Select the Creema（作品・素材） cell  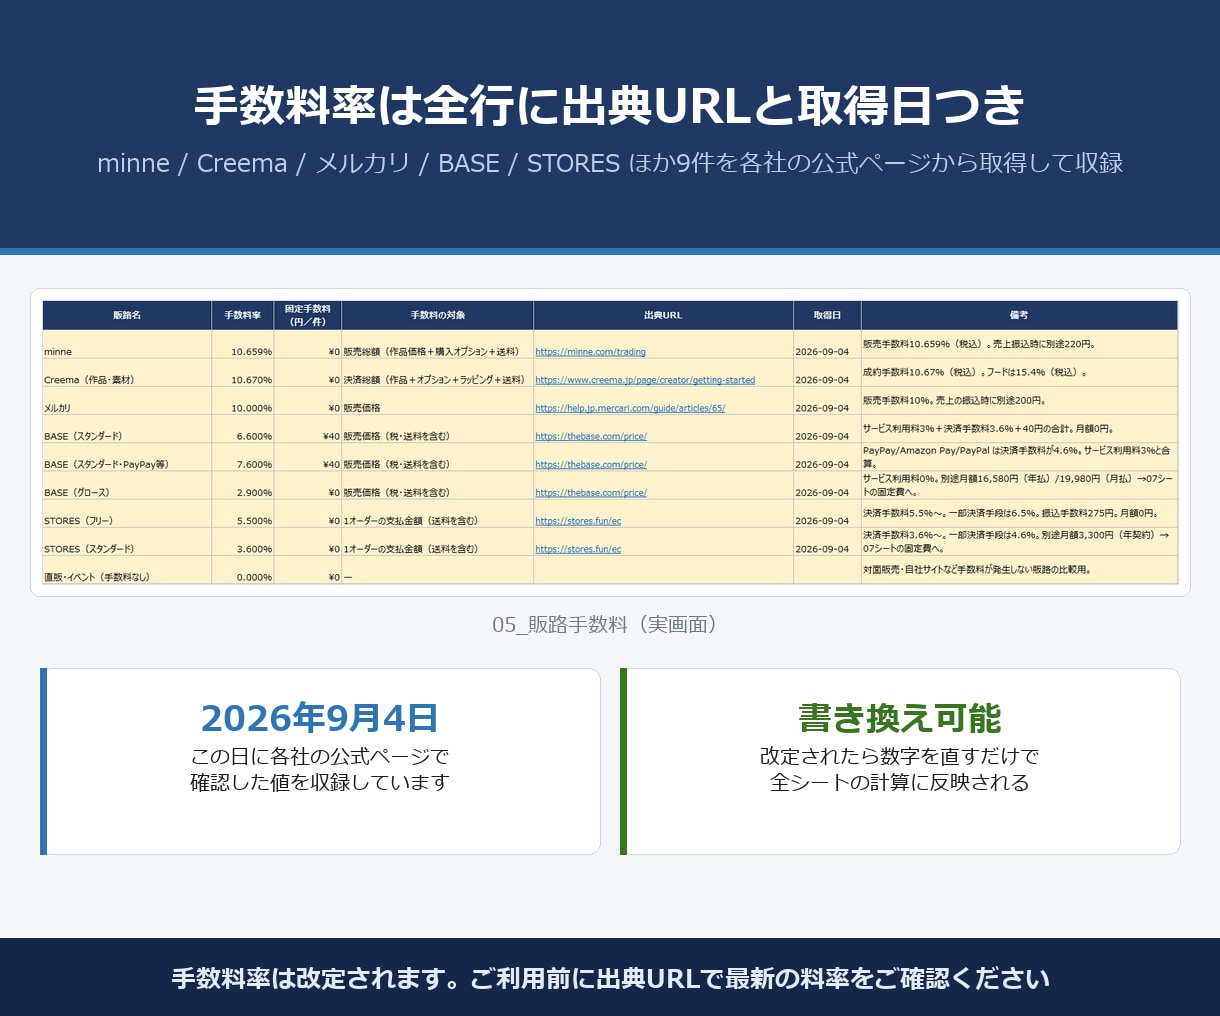coord(127,372)
